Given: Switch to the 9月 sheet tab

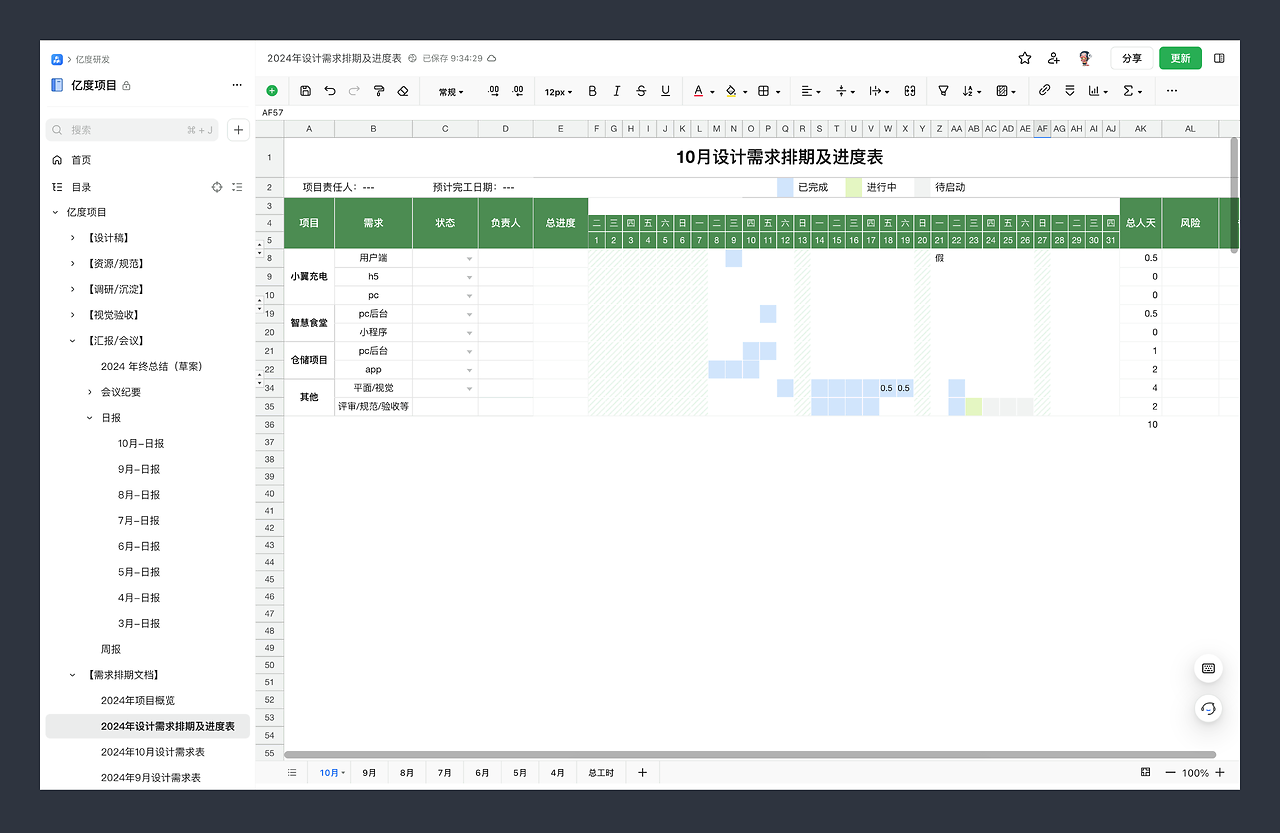Looking at the screenshot, I should tap(369, 773).
